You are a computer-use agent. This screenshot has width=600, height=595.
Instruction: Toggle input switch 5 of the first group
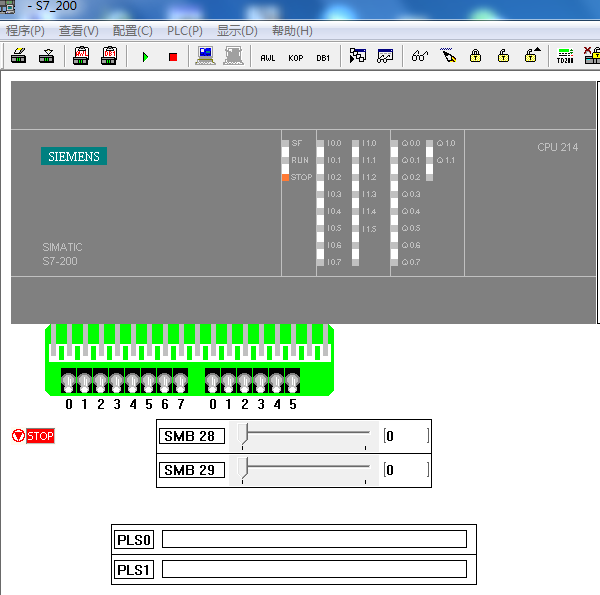pos(148,381)
